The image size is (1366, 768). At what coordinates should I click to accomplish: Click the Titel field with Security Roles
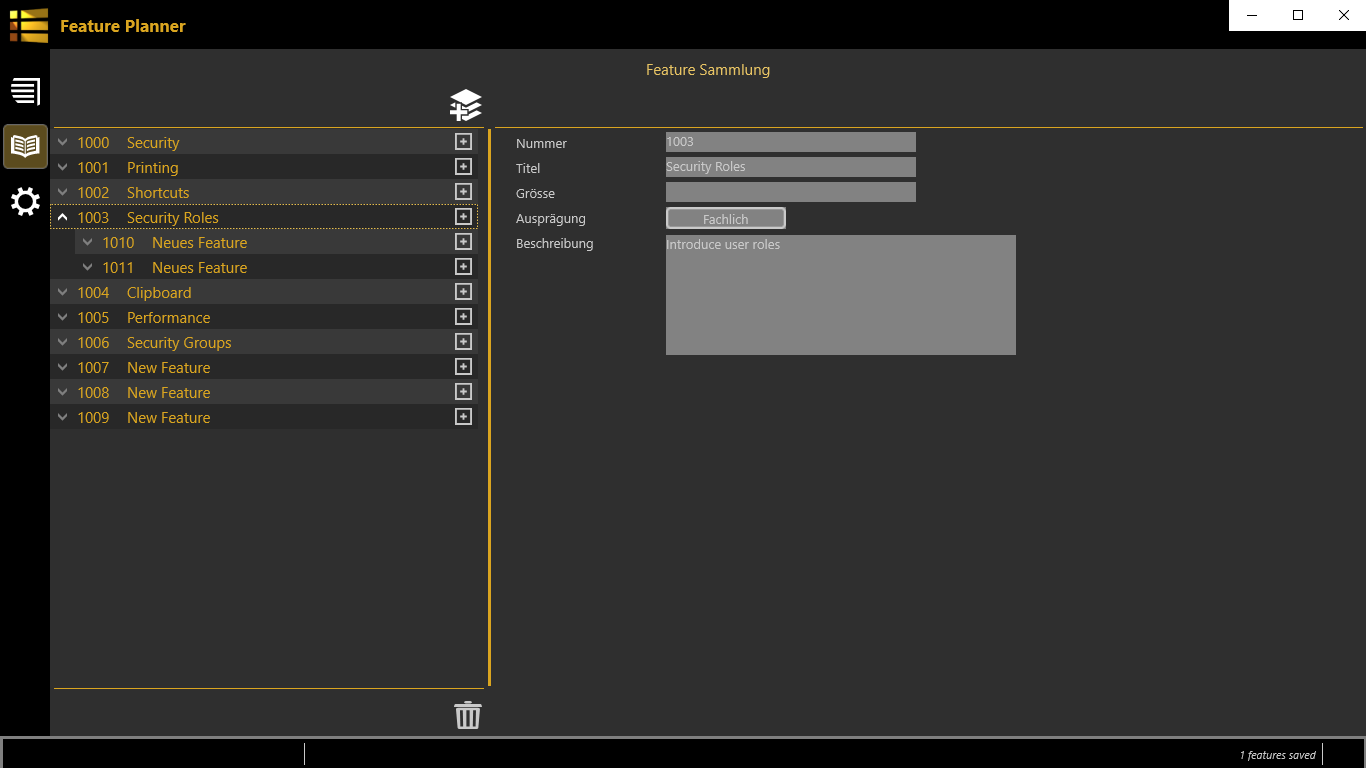[x=791, y=167]
